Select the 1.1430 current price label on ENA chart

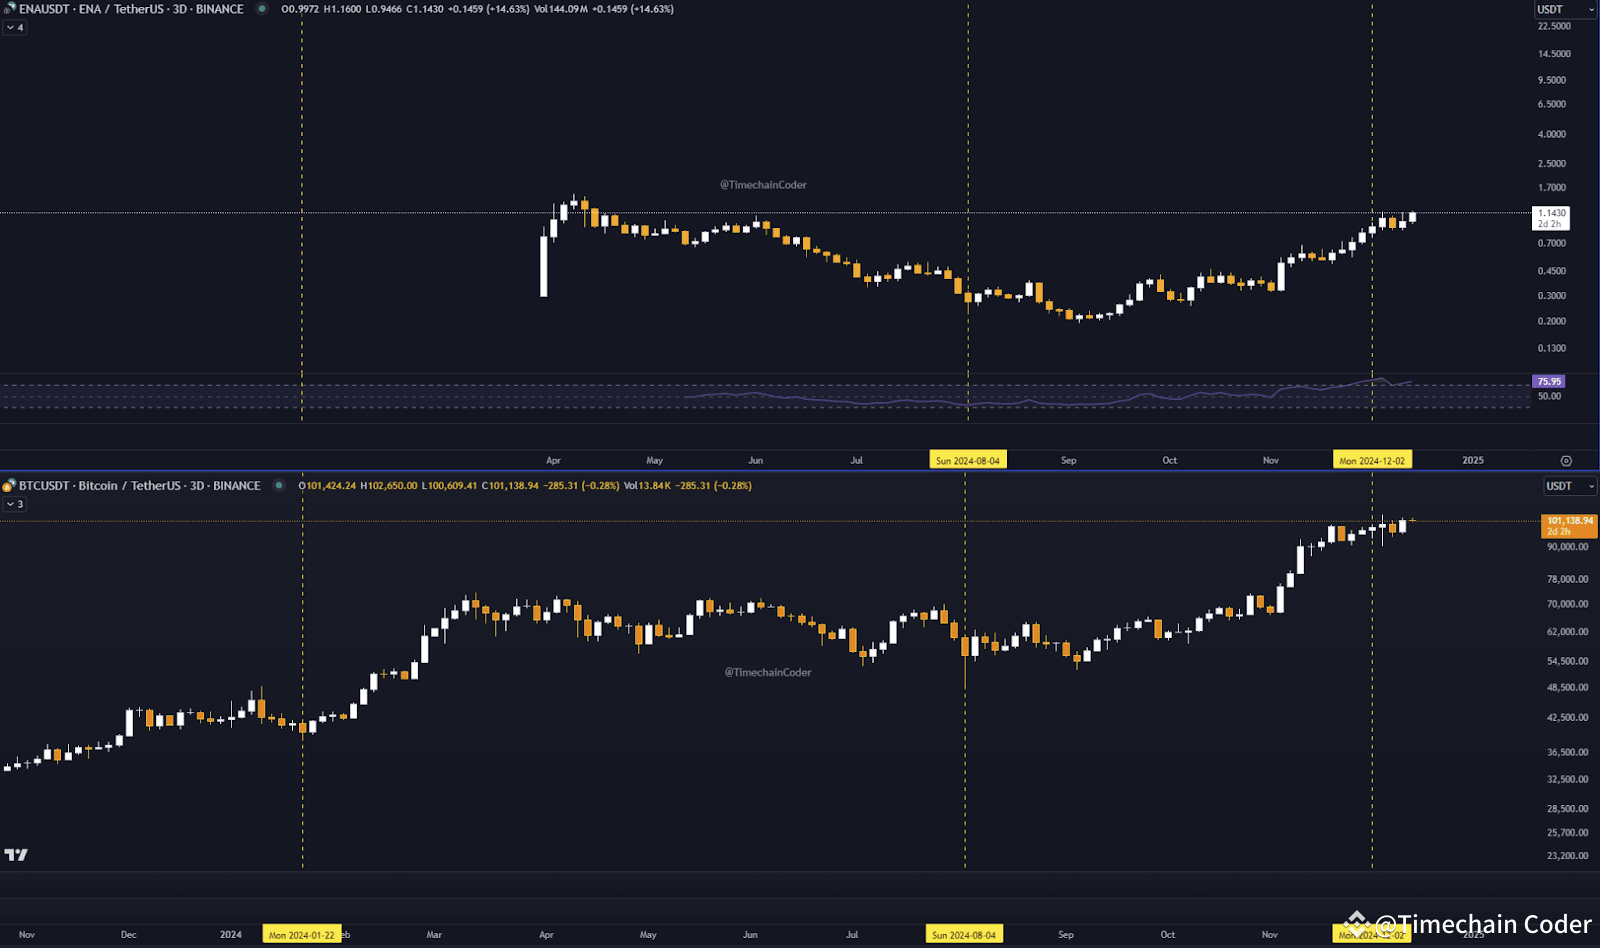[1551, 218]
